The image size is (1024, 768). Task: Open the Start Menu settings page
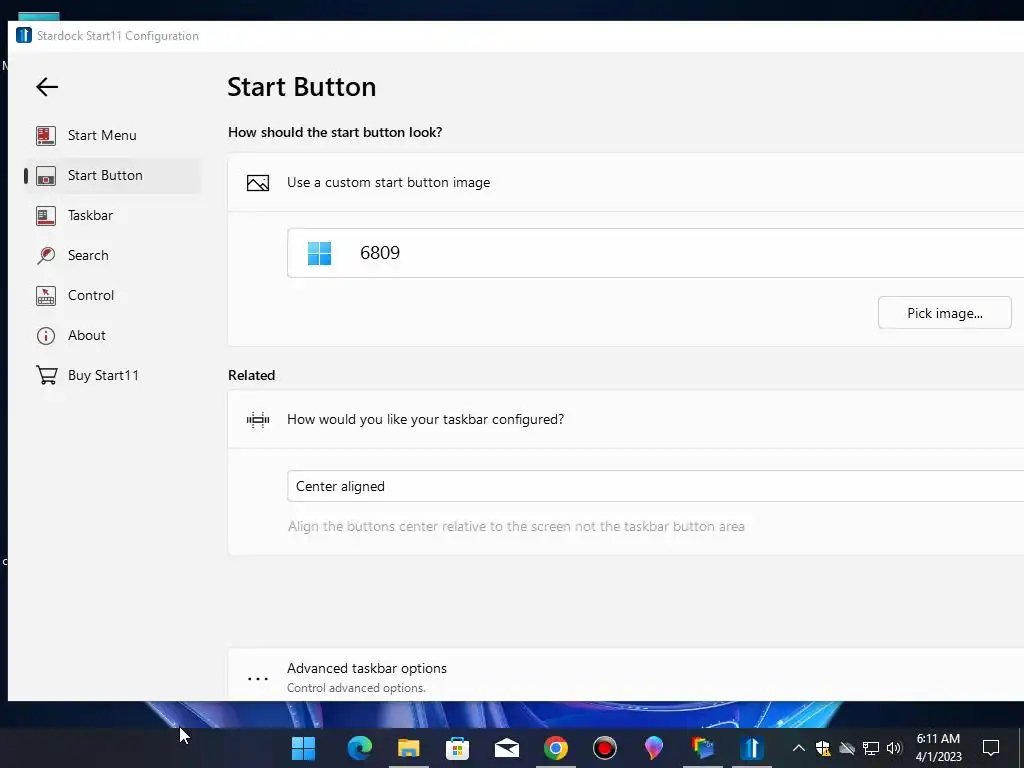pos(112,135)
